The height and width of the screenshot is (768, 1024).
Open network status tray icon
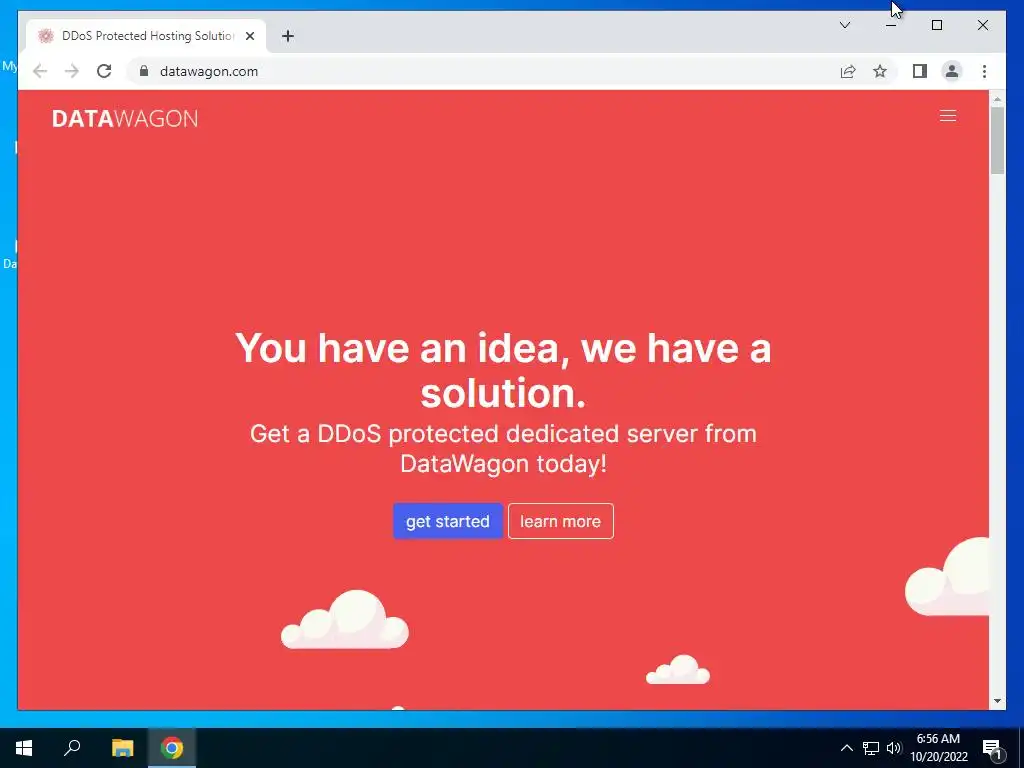point(871,748)
